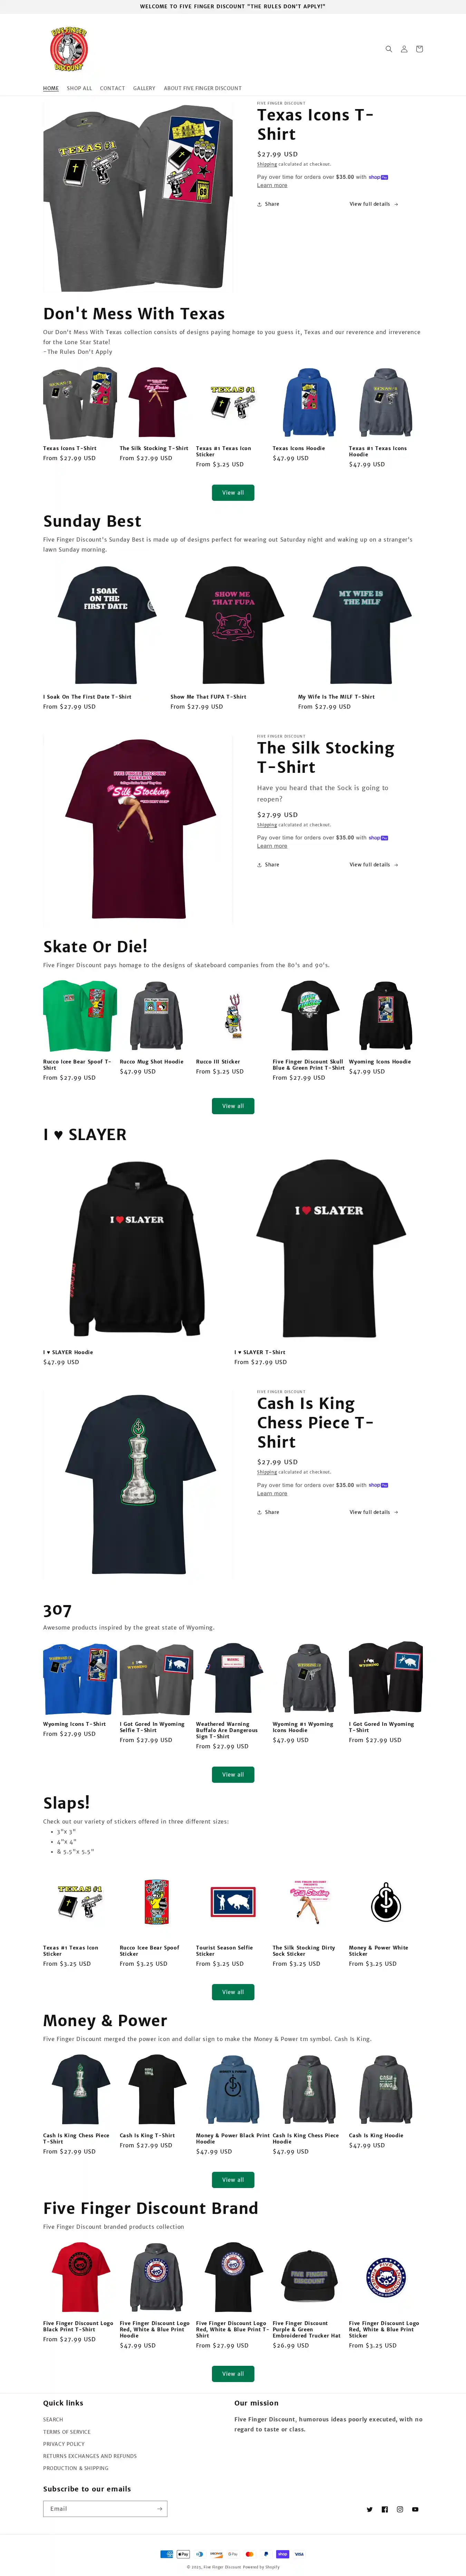This screenshot has height=2576, width=466.
Task: Click View all under Don't Mess With Texas
Action: click(233, 492)
